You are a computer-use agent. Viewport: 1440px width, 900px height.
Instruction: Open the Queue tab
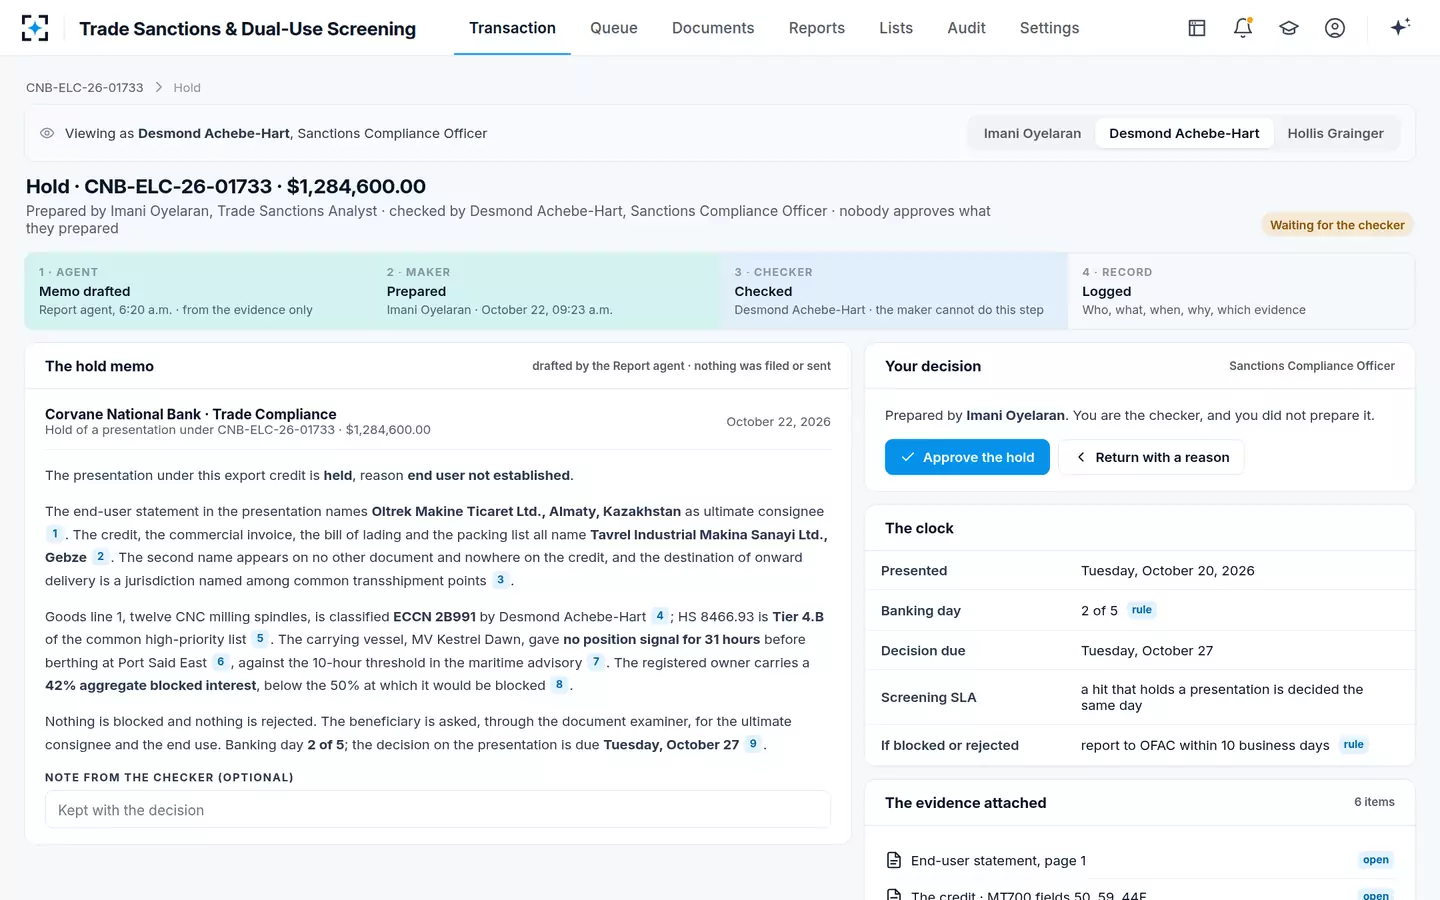pos(614,28)
